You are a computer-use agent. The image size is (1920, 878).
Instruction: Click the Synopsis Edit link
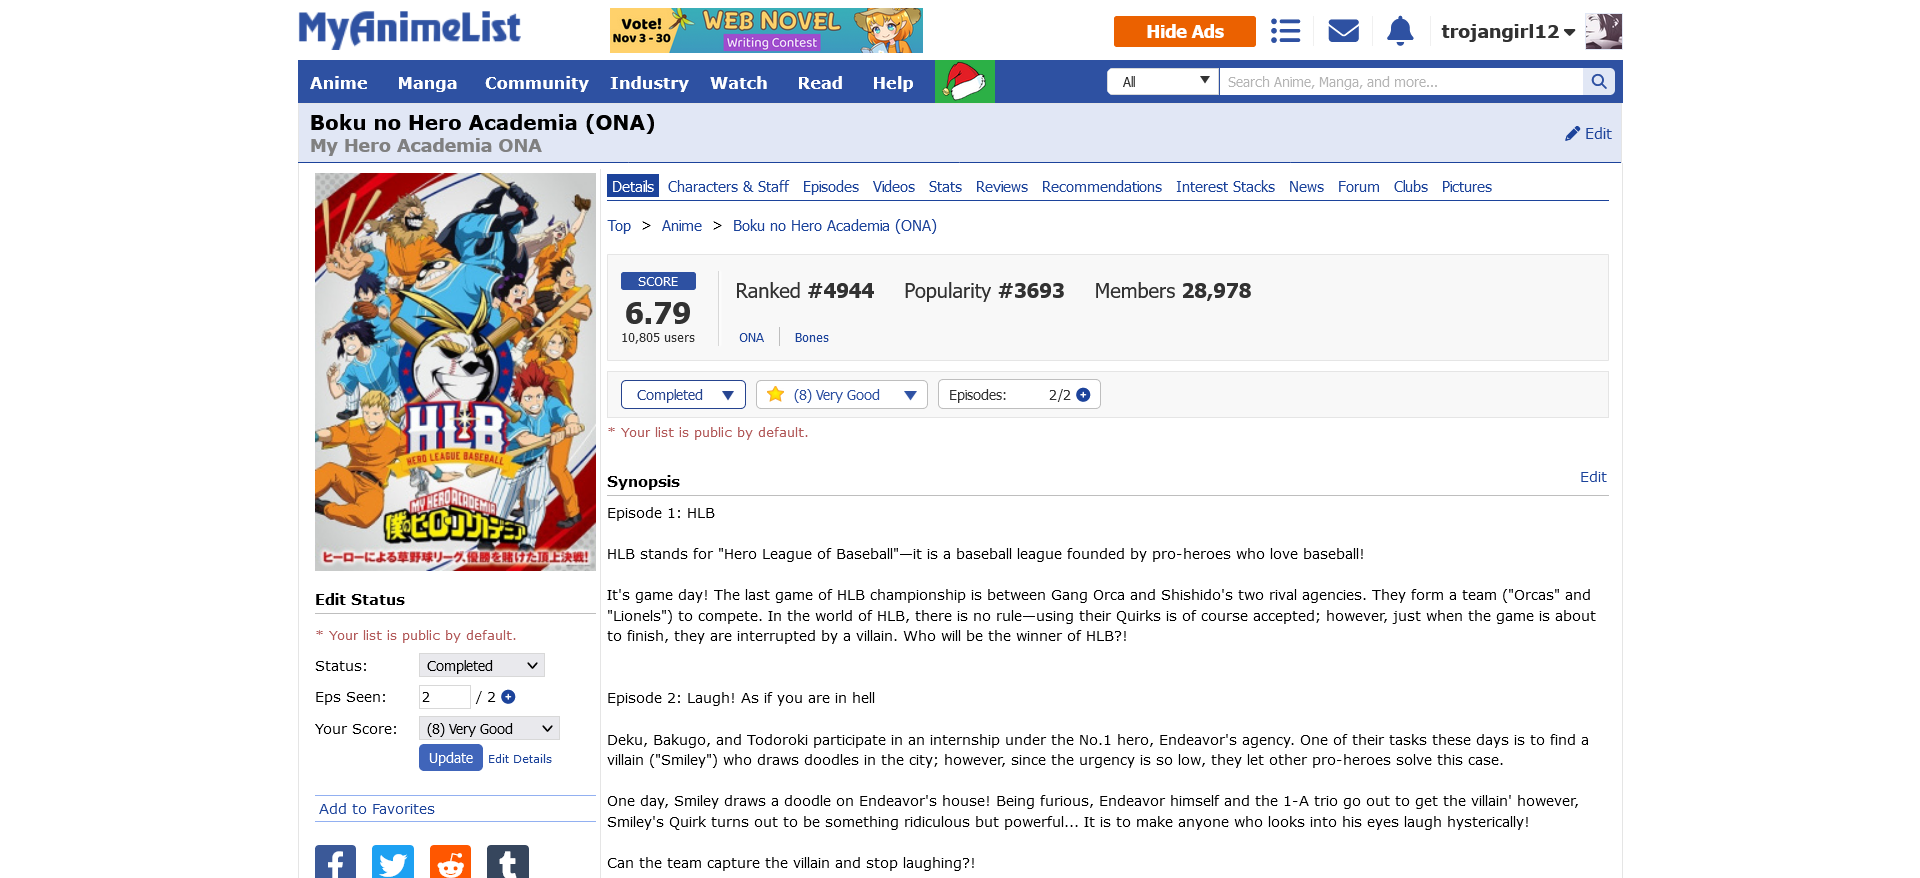1593,477
